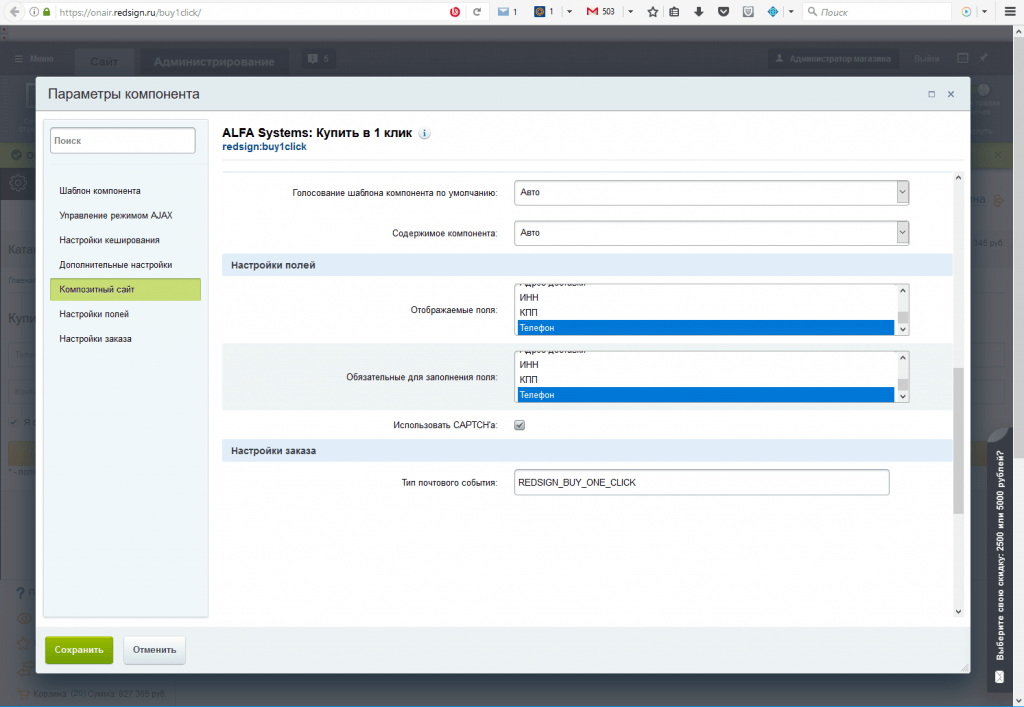
Task: Open the Firefox hamburger menu
Action: [1010, 12]
